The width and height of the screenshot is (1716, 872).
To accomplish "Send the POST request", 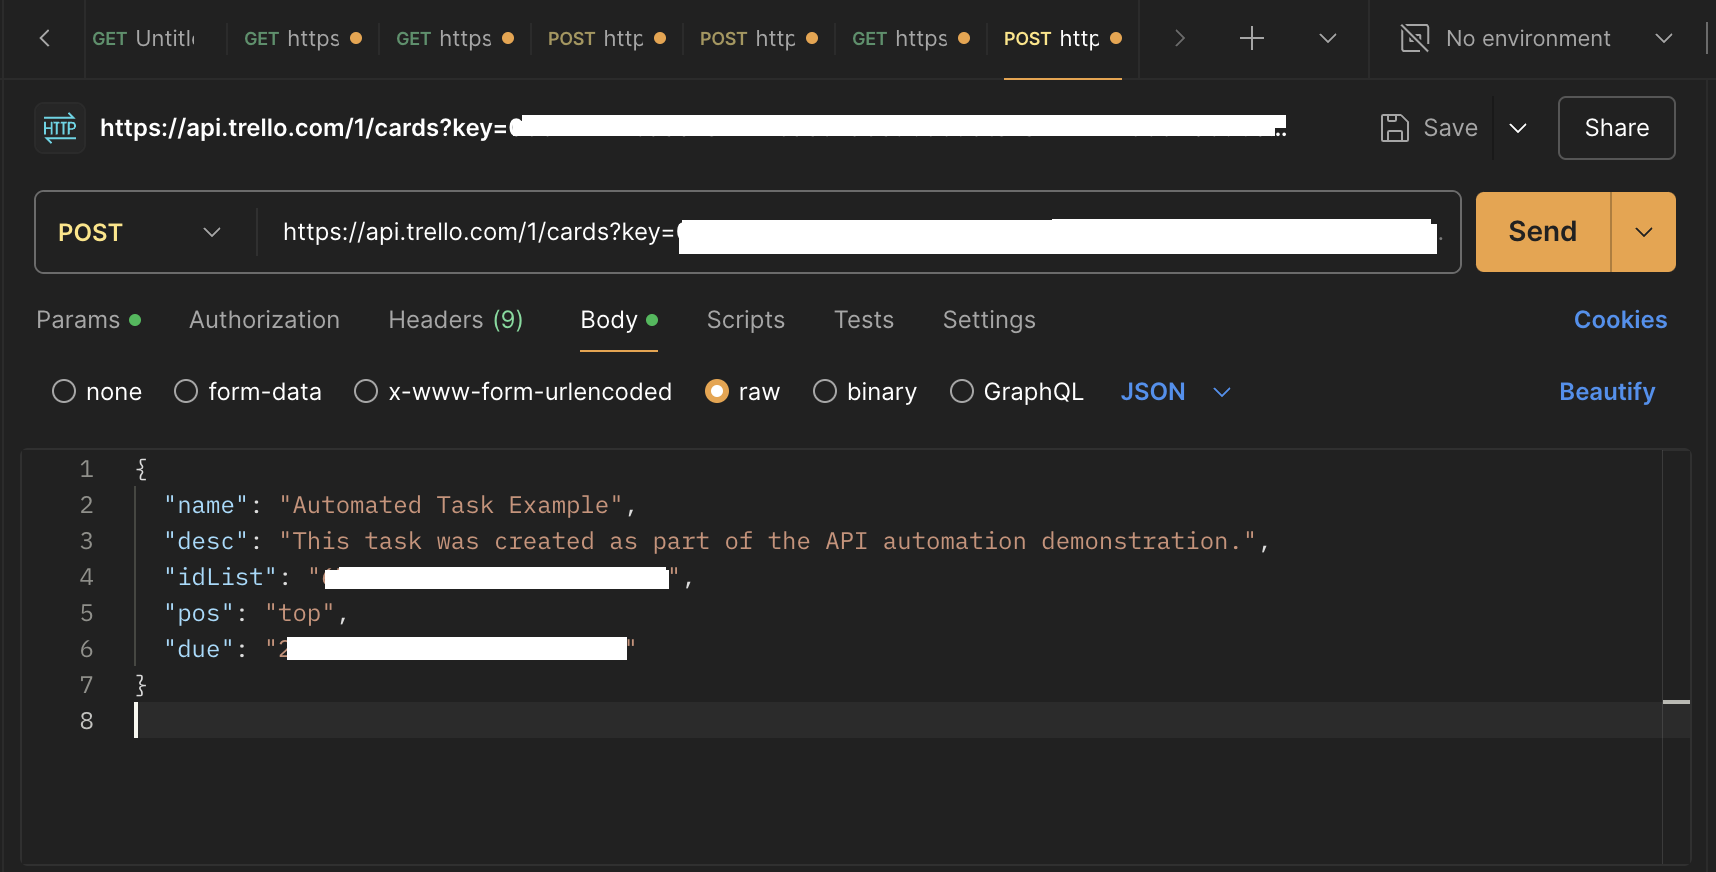I will coord(1543,232).
